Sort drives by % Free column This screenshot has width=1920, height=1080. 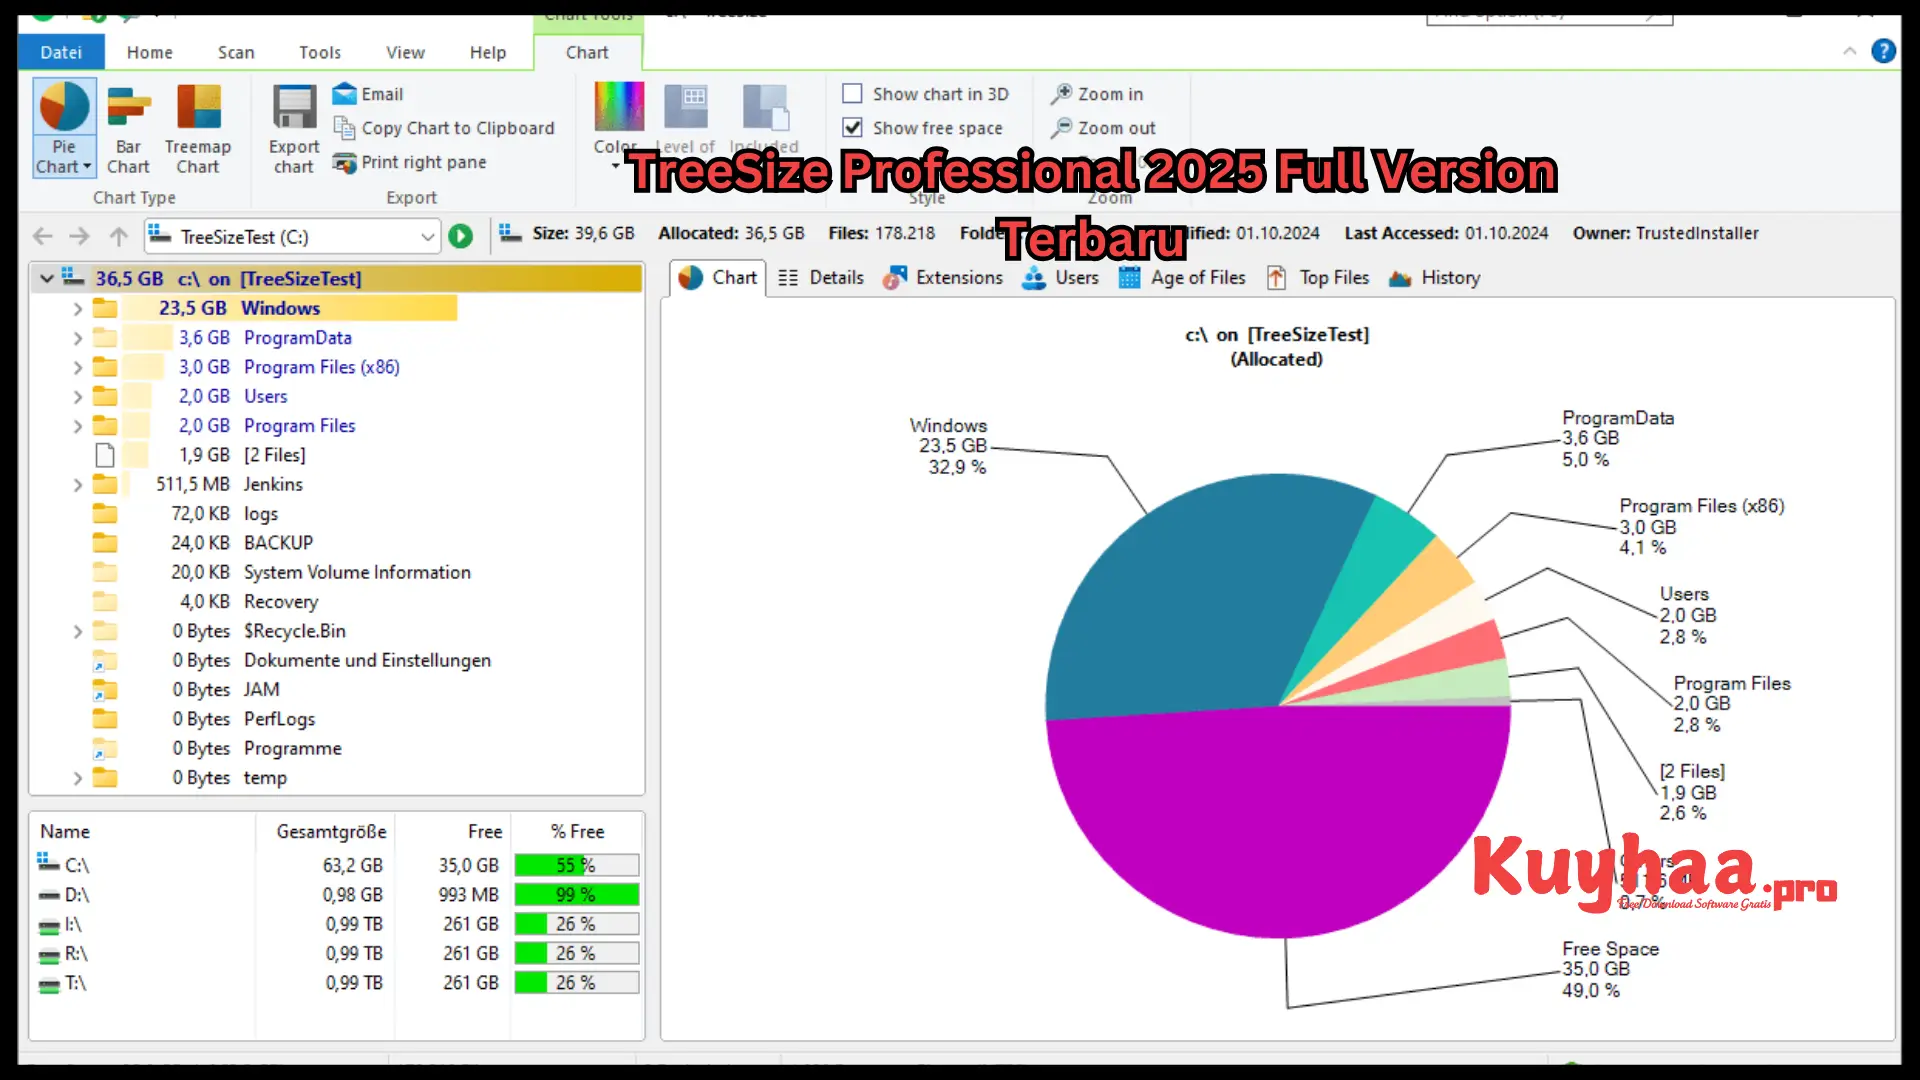(577, 831)
